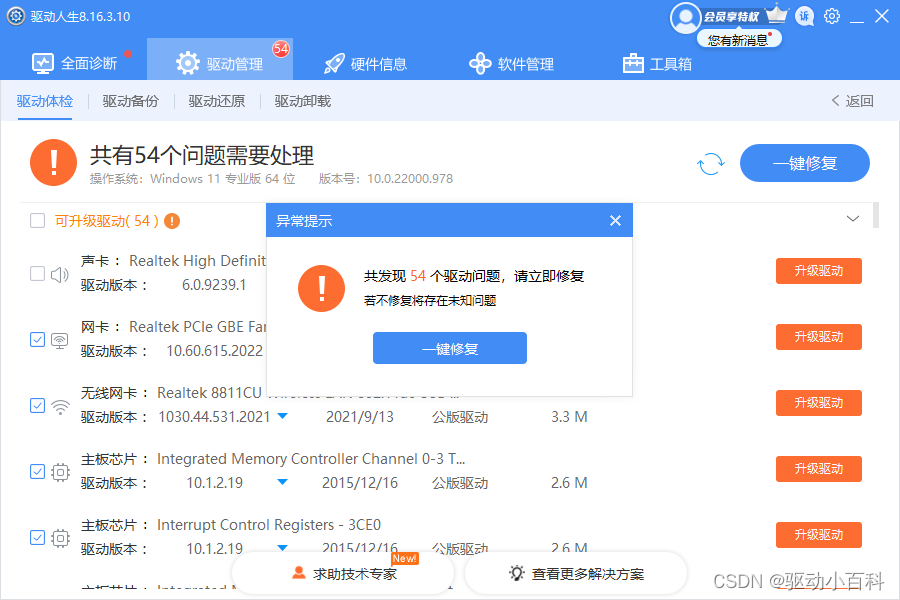The width and height of the screenshot is (900, 600).
Task: Click the date 2021/9/13
Action: (360, 416)
